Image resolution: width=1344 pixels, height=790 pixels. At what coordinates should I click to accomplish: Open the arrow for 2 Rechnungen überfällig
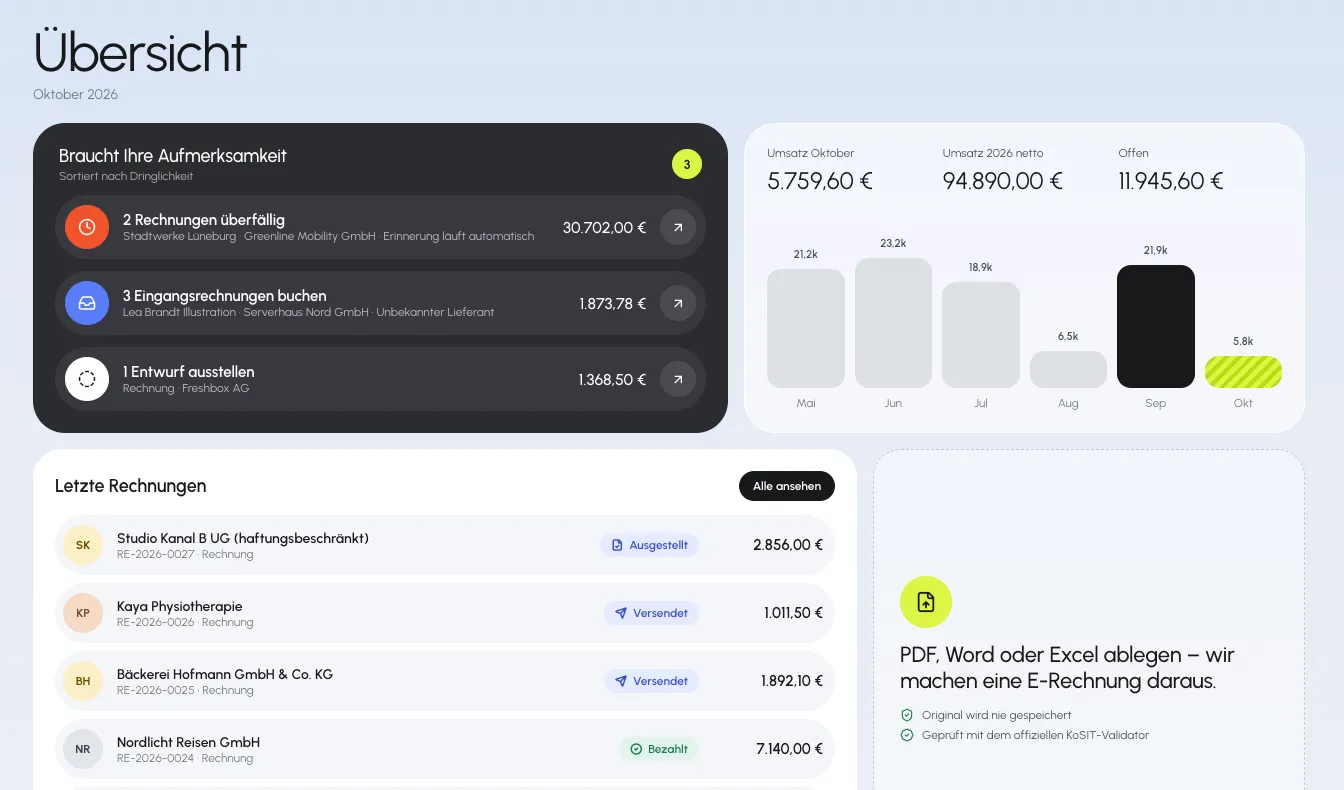[678, 227]
